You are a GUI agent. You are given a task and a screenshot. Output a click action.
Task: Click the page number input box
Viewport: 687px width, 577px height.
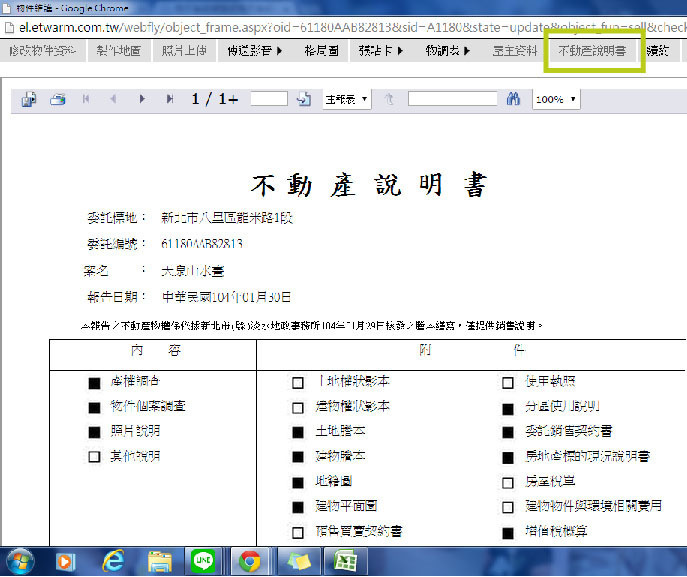269,99
